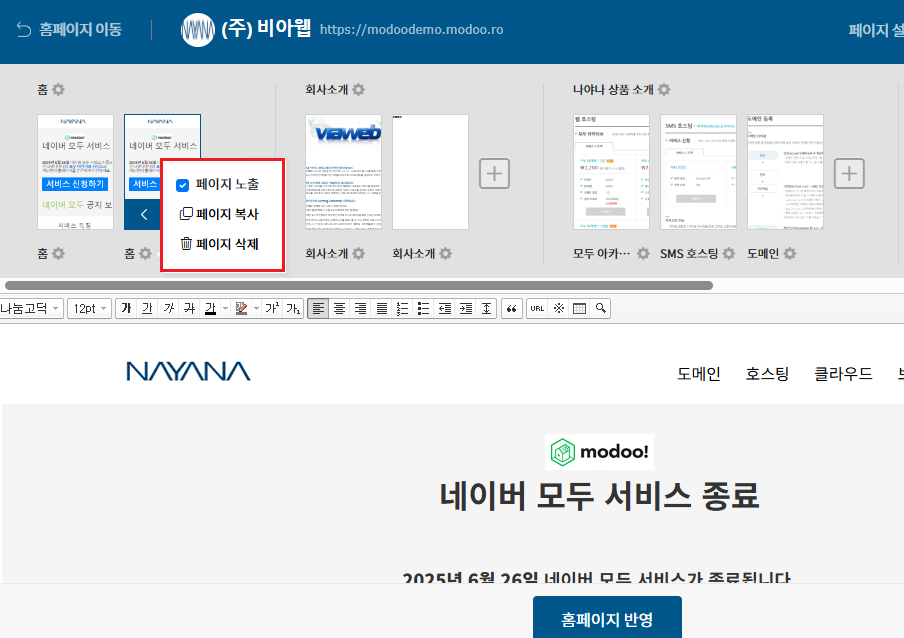Click 호스팅 in the NAYANA navigation
The height and width of the screenshot is (638, 904).
tap(767, 374)
